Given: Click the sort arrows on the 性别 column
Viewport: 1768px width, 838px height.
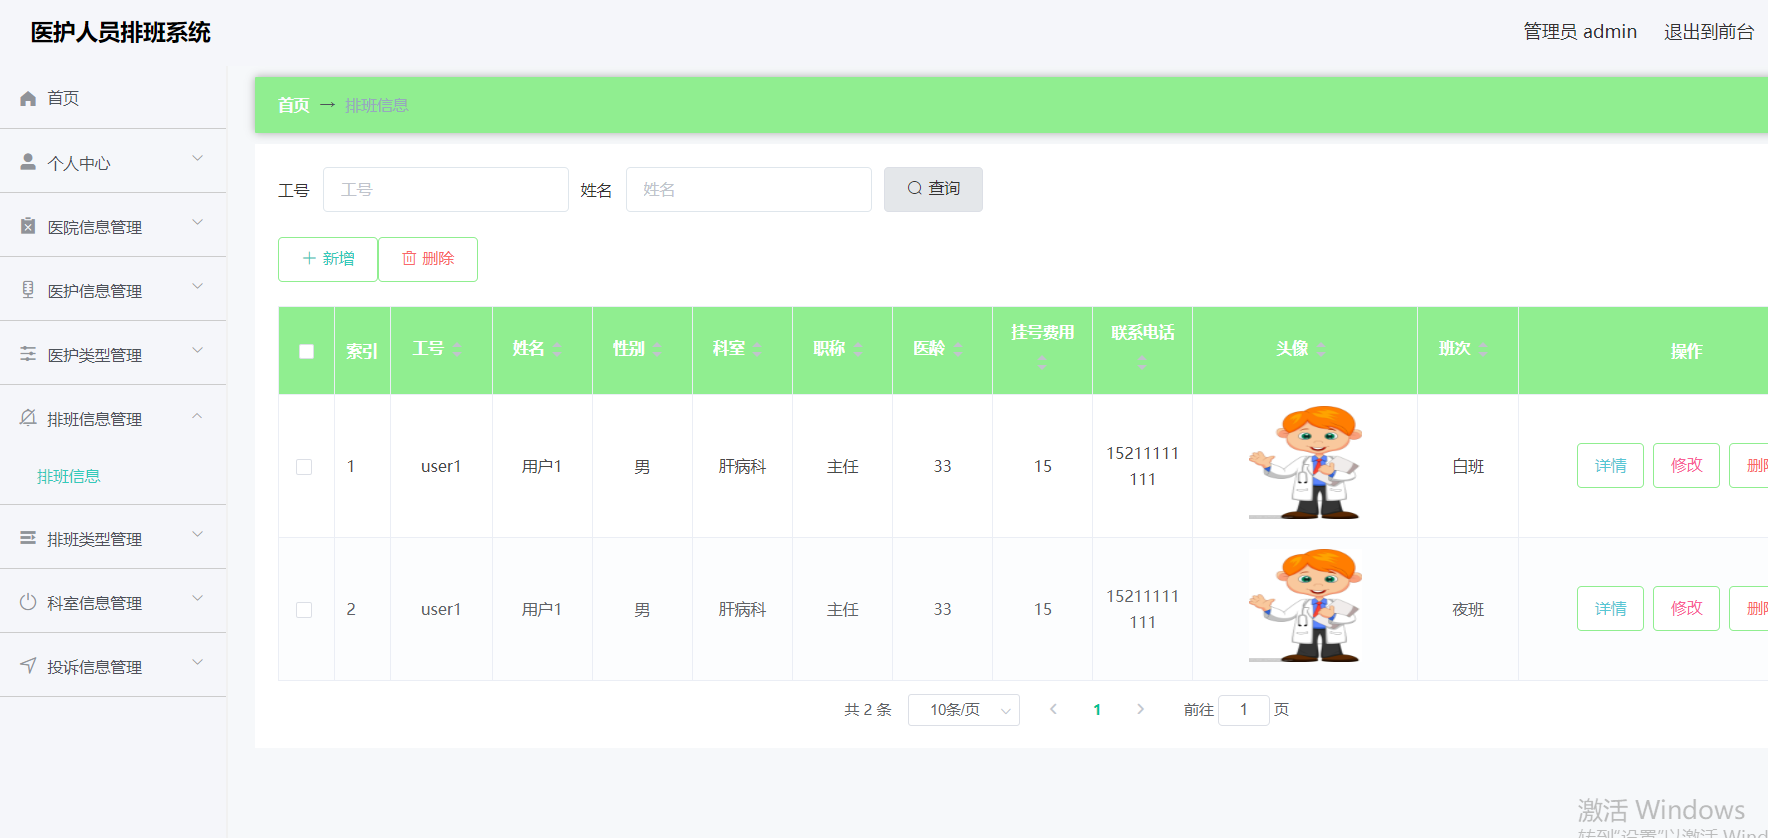Looking at the screenshot, I should point(657,349).
